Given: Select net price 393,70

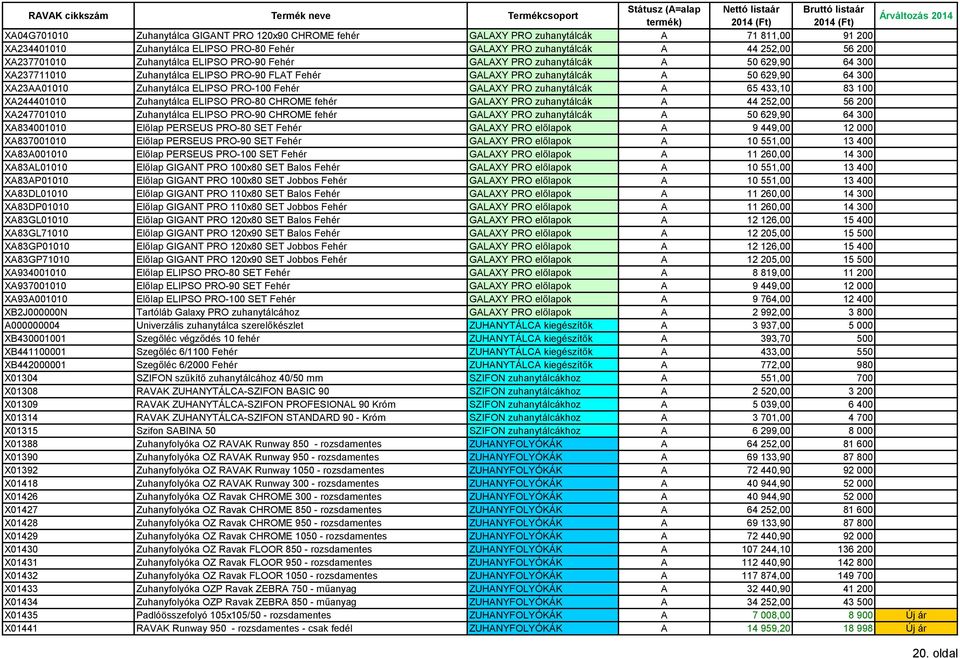Looking at the screenshot, I should coord(751,338).
